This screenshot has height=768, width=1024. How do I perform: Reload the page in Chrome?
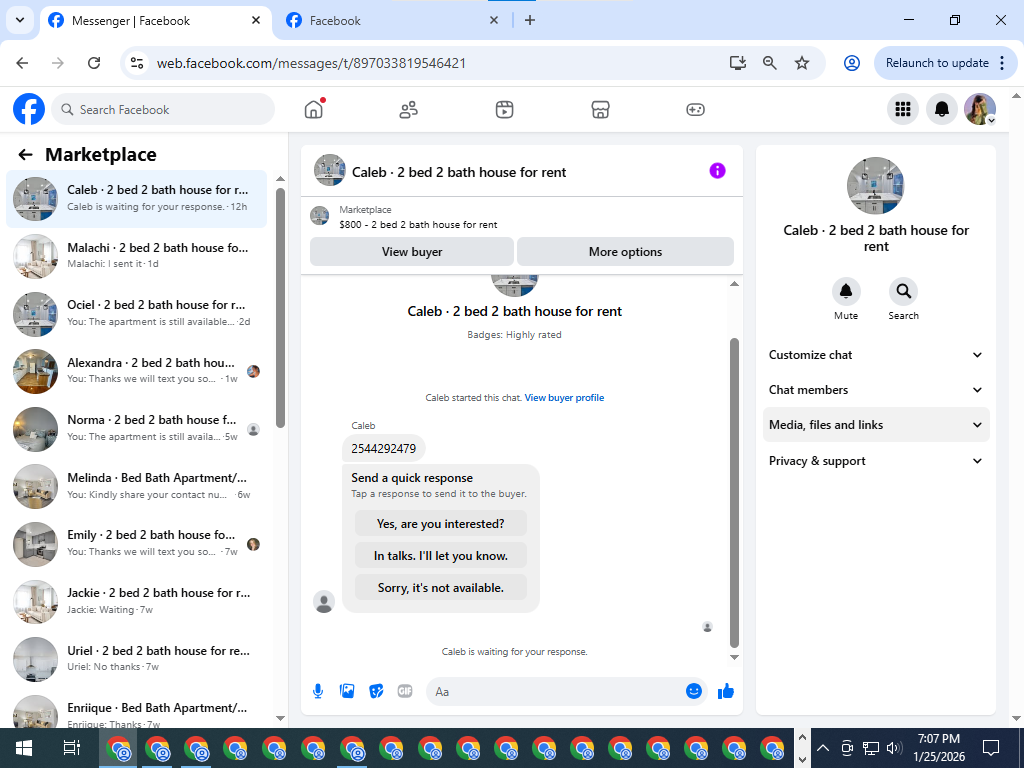(x=94, y=63)
